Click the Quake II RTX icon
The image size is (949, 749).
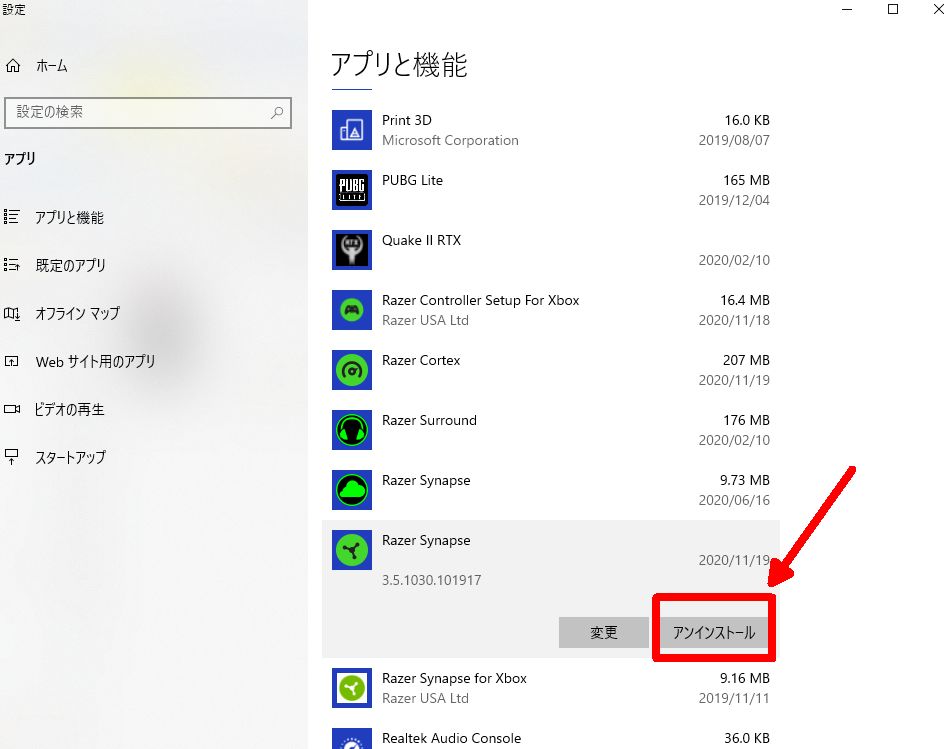tap(352, 249)
